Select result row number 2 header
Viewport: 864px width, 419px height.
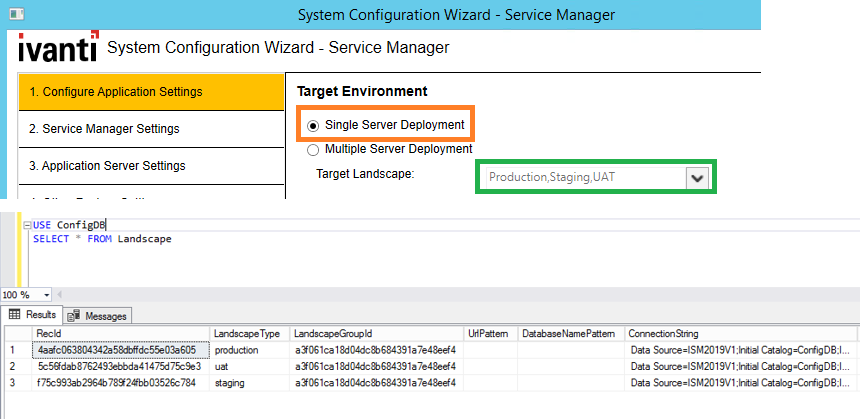[x=14, y=366]
